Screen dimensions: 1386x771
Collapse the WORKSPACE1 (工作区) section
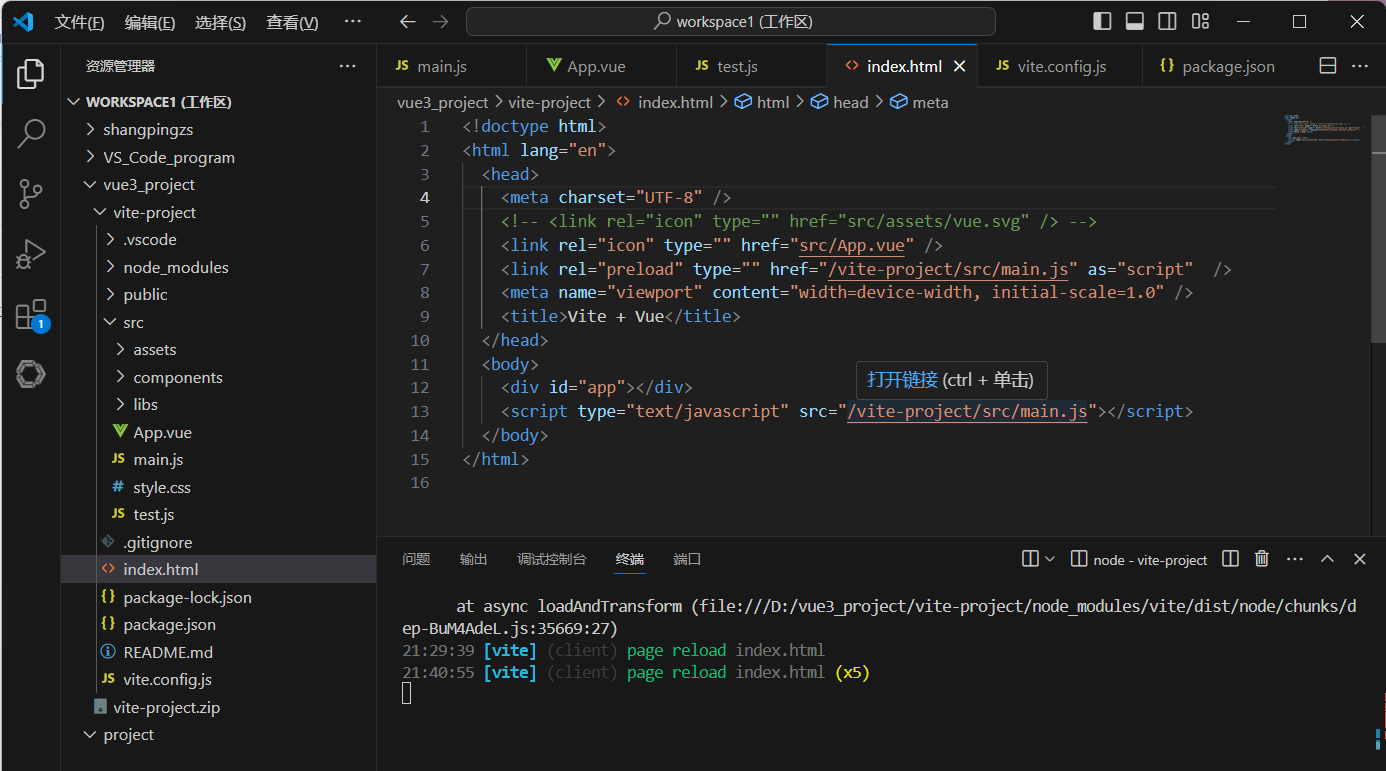[218, 102]
